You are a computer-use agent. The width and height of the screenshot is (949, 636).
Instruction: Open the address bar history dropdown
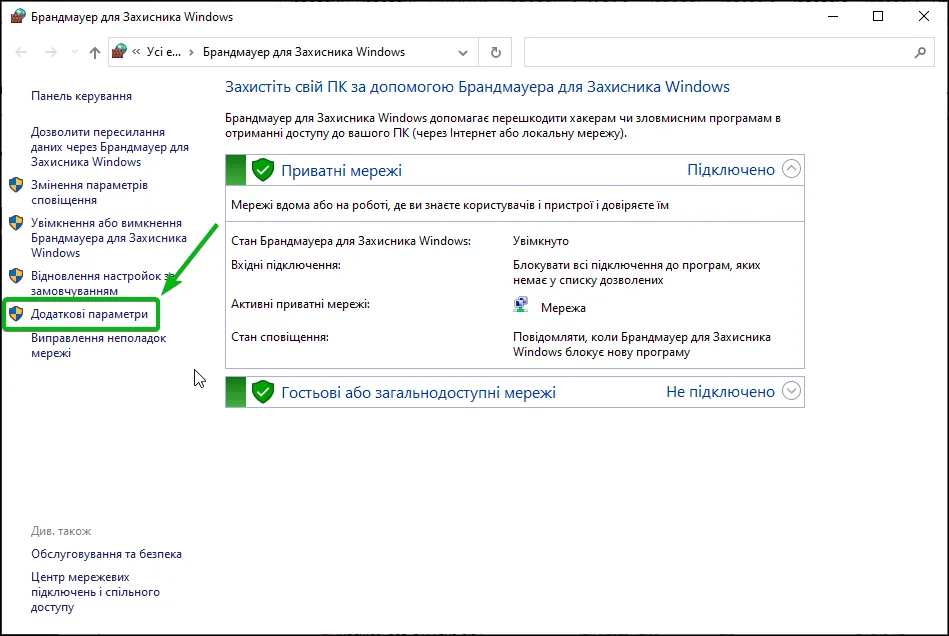tap(463, 53)
